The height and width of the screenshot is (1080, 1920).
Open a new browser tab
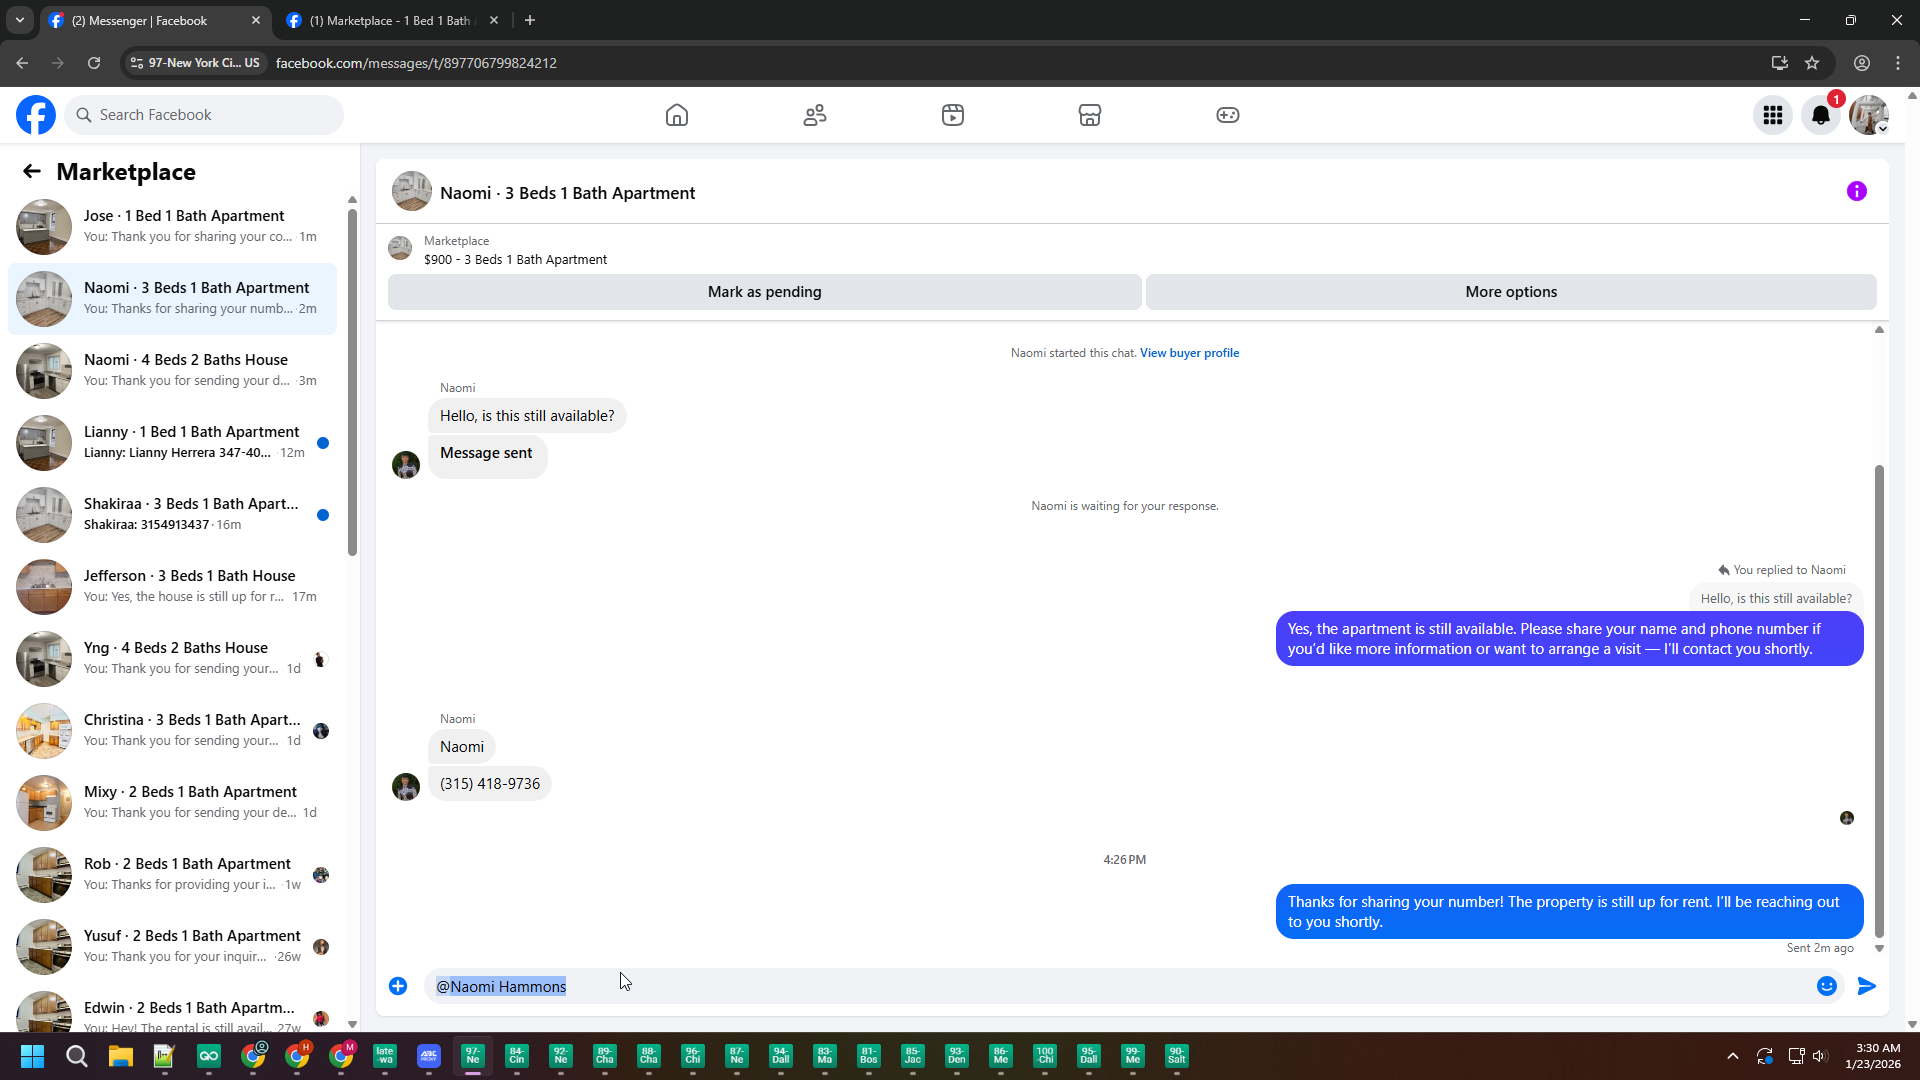click(530, 20)
